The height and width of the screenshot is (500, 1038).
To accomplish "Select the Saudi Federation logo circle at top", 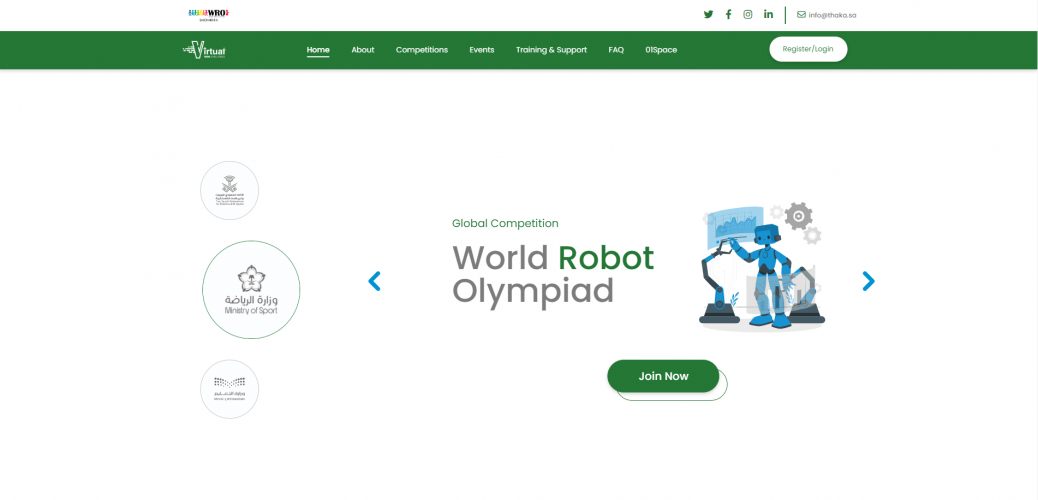I will (230, 191).
